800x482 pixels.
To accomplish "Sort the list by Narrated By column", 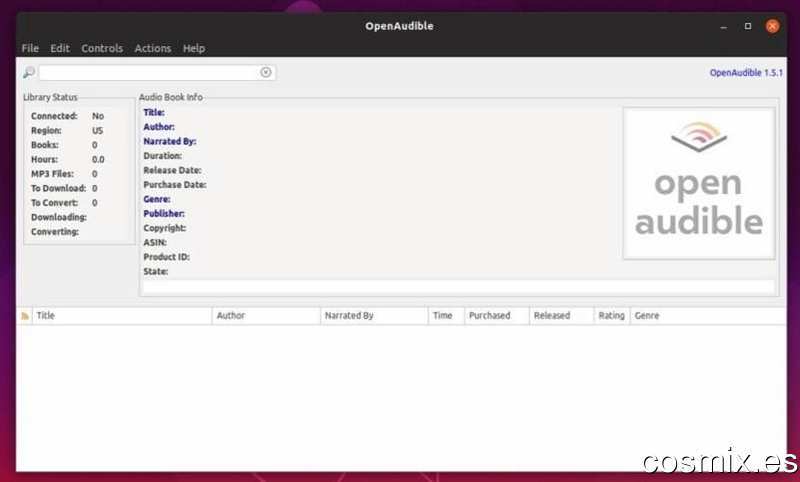I will (374, 316).
